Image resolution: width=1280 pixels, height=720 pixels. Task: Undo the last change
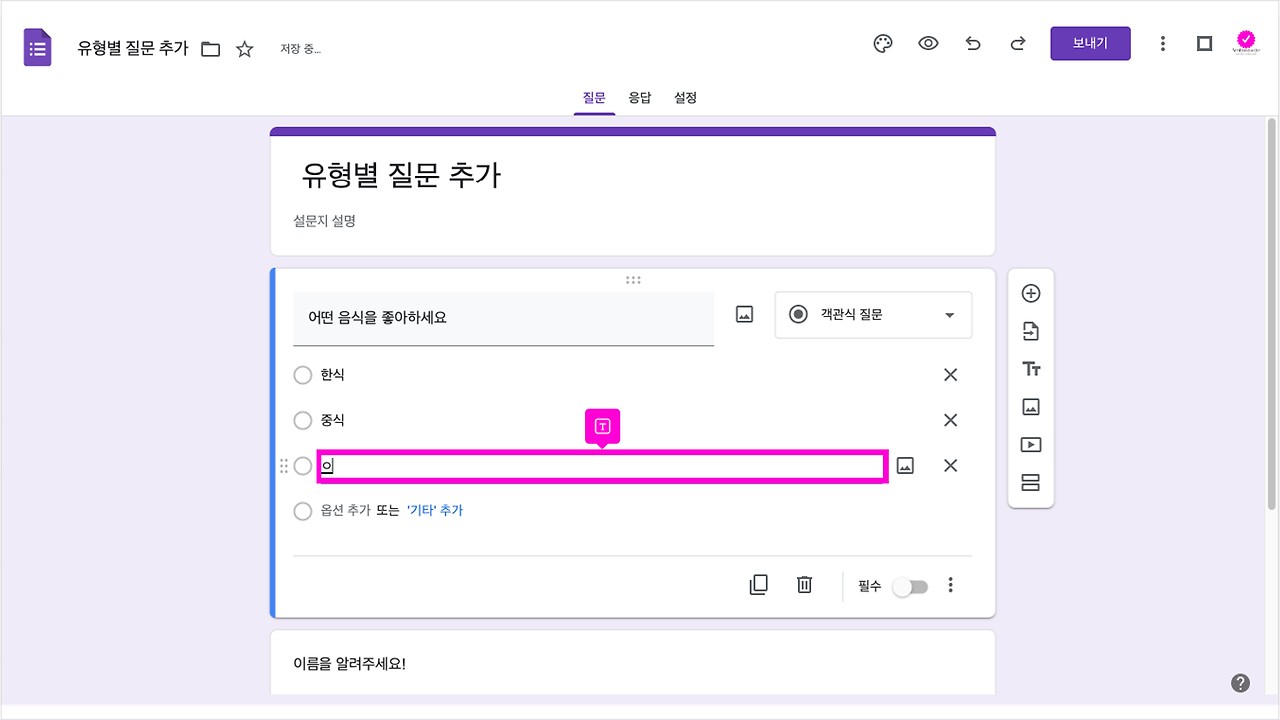pyautogui.click(x=972, y=43)
